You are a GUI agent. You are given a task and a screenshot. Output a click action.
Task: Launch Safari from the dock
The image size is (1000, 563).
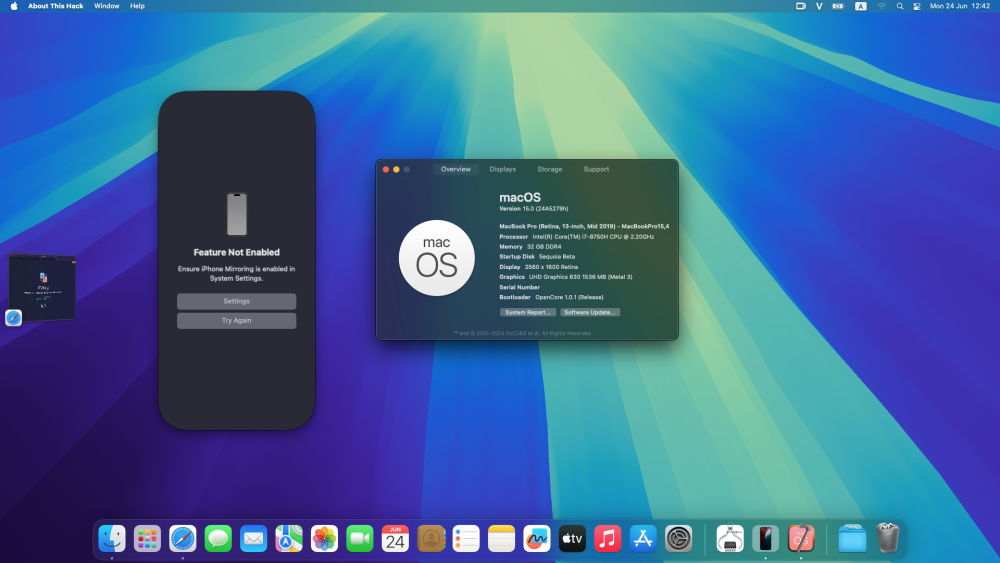(x=183, y=539)
